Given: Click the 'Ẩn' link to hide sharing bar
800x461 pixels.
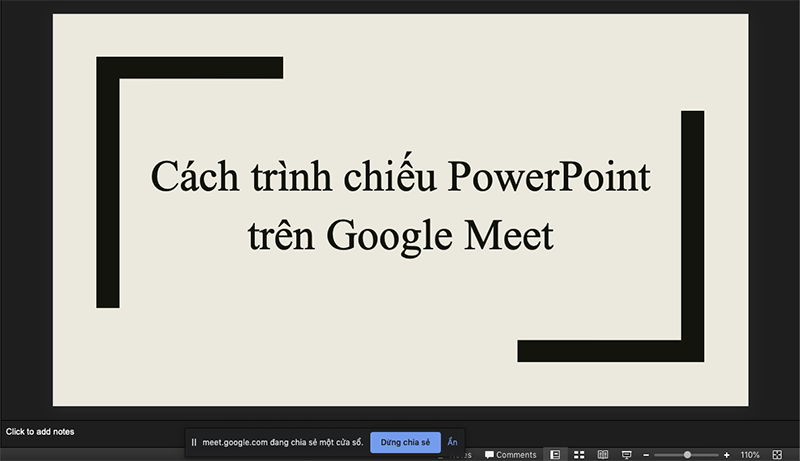Looking at the screenshot, I should pyautogui.click(x=452, y=442).
